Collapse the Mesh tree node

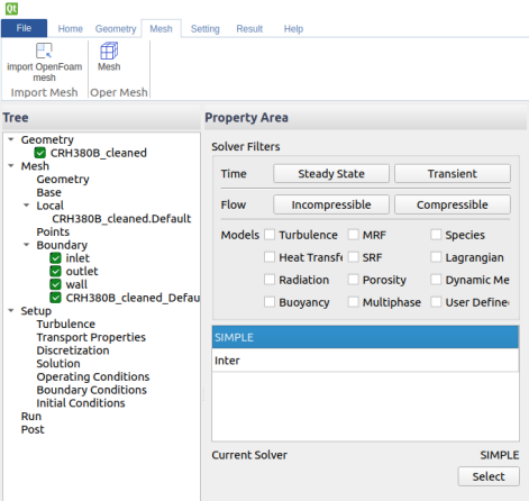pos(11,166)
